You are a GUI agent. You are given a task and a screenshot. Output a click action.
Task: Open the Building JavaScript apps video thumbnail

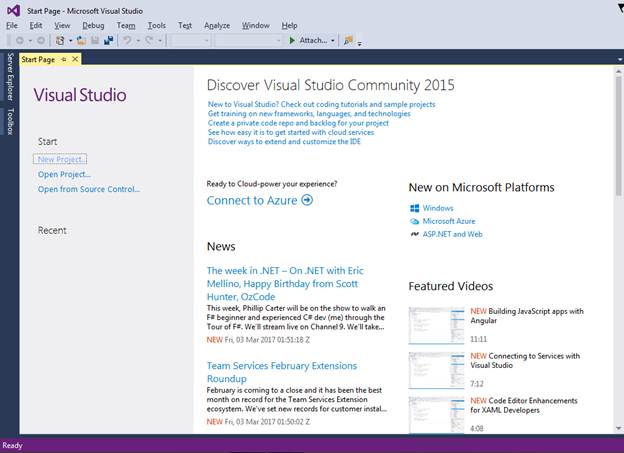[436, 325]
